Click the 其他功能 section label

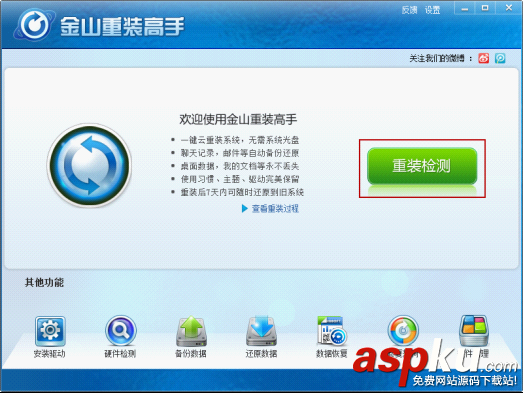point(44,282)
